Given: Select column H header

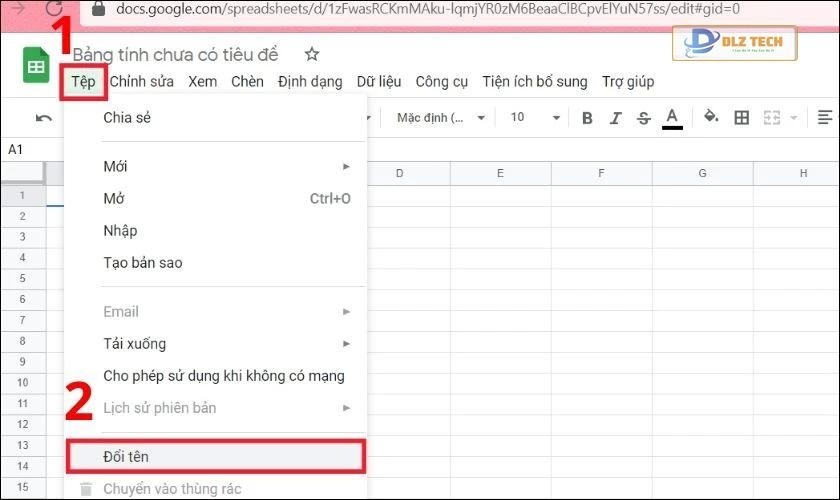Looking at the screenshot, I should tap(797, 173).
